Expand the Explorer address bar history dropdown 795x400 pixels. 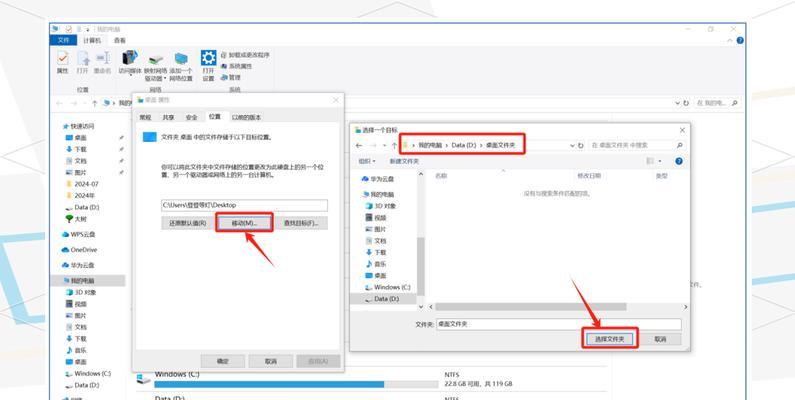point(677,103)
